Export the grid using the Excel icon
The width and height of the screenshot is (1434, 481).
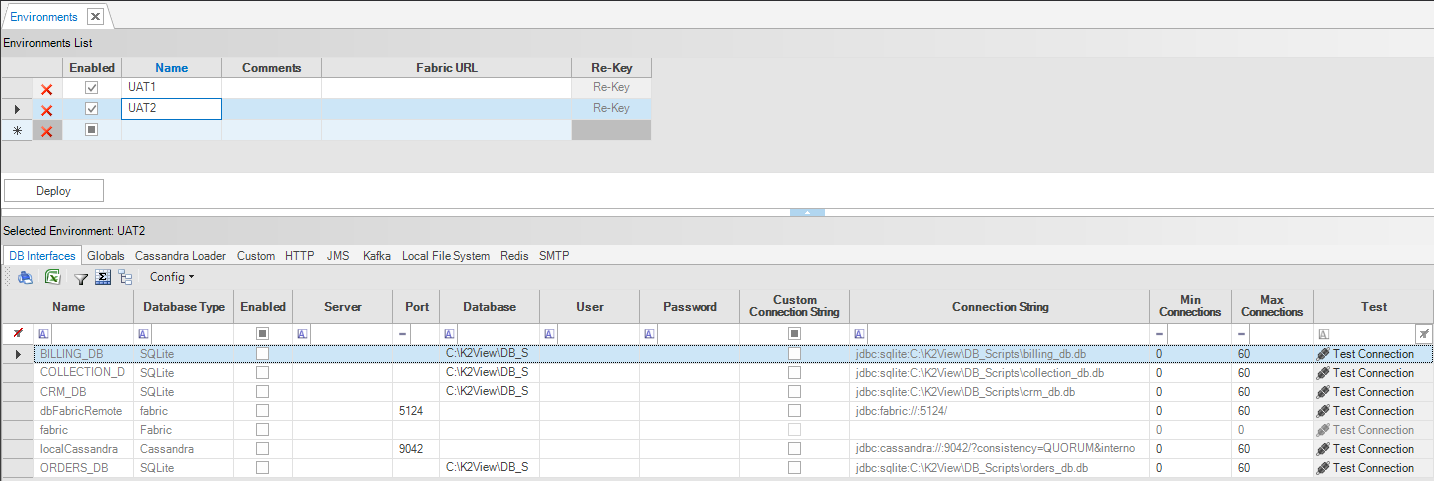coord(52,278)
